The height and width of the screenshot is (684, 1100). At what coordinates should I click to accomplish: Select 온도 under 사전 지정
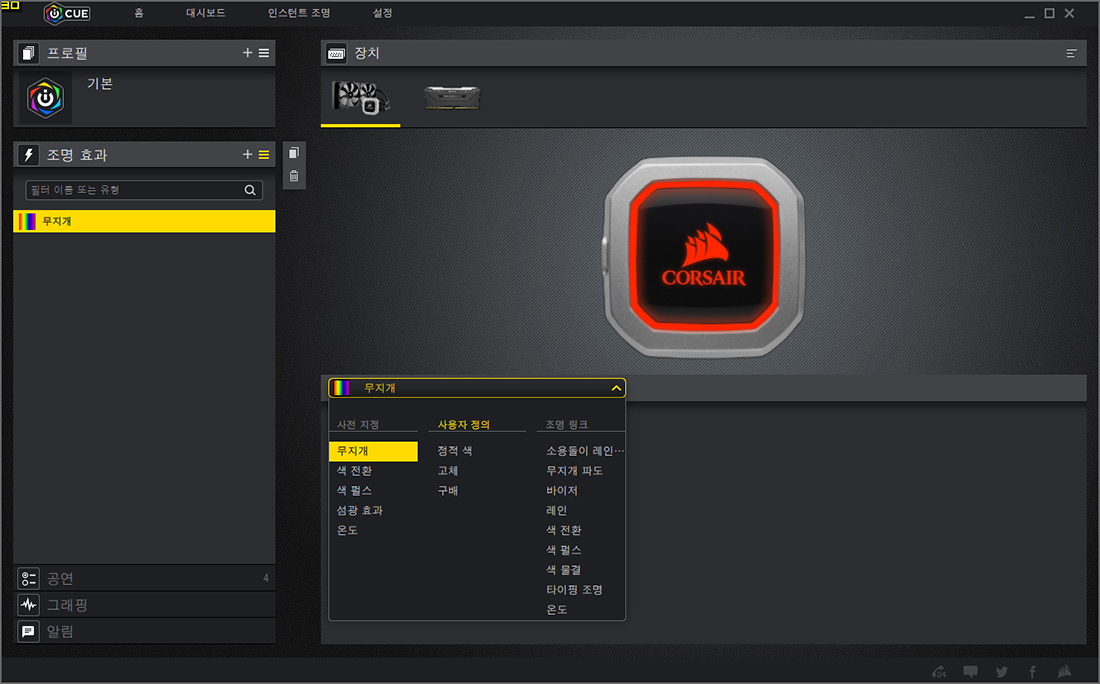(x=347, y=530)
